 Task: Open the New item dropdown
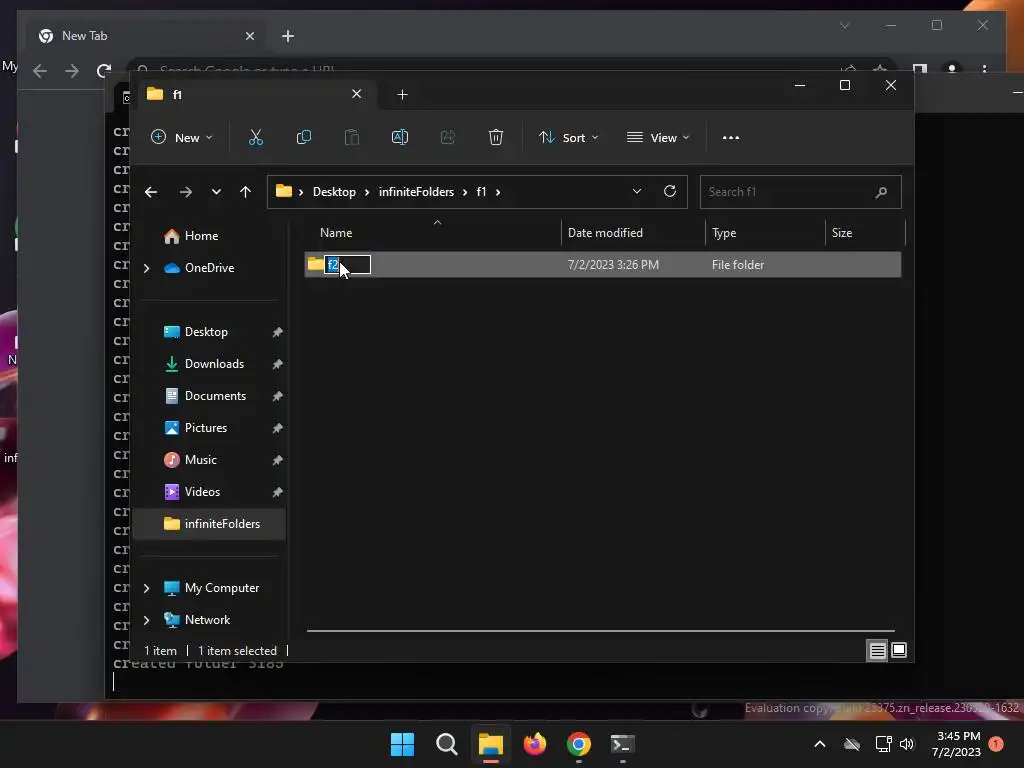[x=182, y=138]
